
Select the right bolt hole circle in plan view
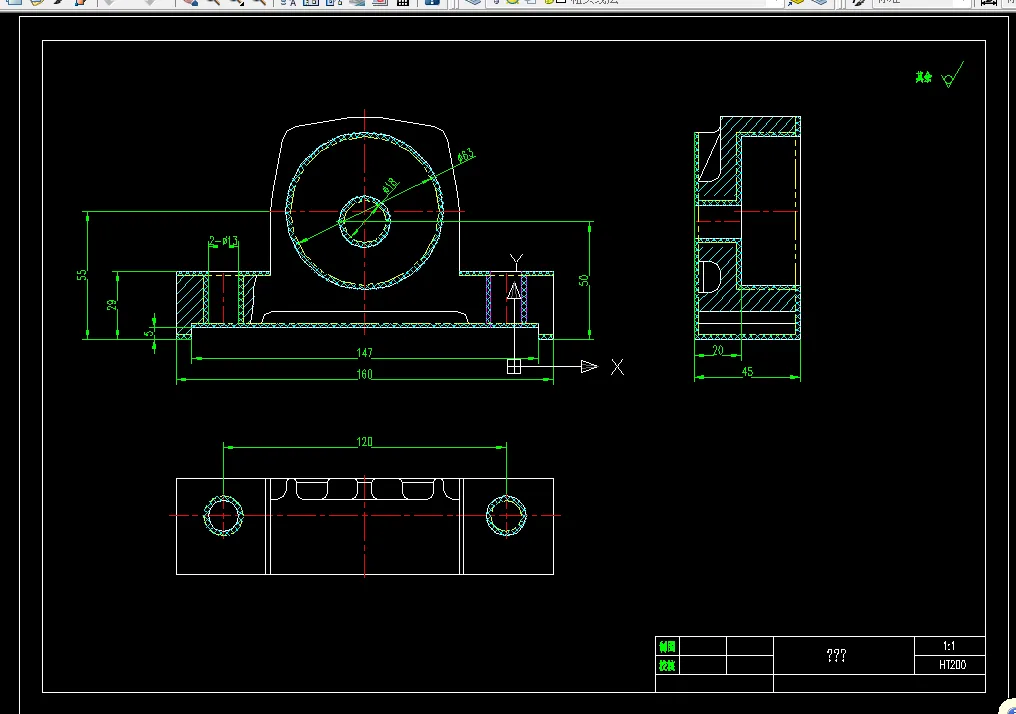(506, 516)
